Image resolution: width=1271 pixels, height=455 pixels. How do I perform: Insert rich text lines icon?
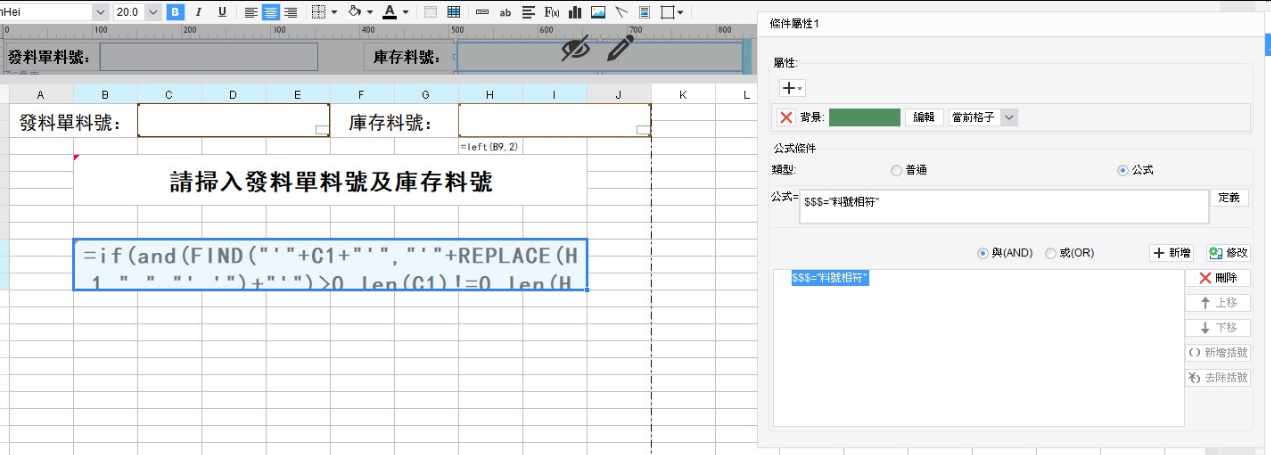528,12
